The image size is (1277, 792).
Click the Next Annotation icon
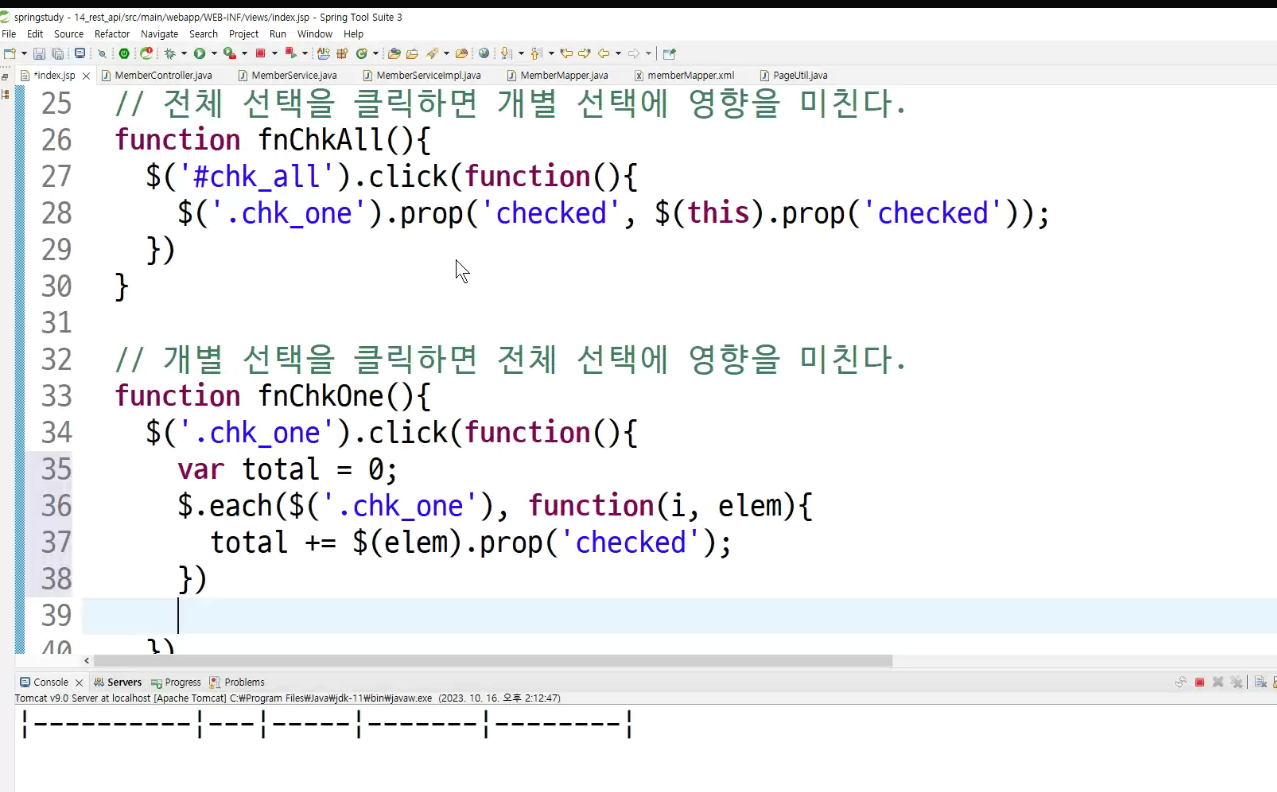(x=505, y=53)
